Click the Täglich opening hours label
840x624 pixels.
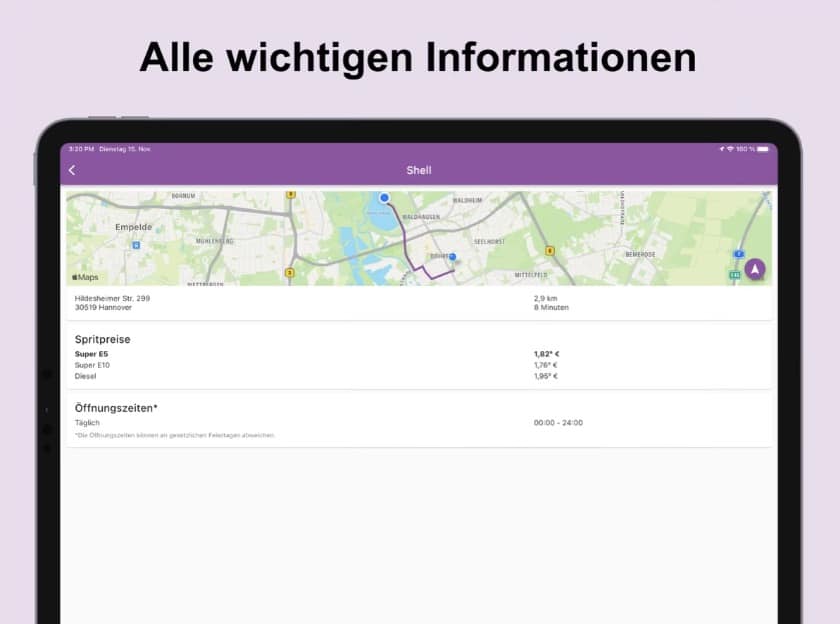pyautogui.click(x=87, y=423)
